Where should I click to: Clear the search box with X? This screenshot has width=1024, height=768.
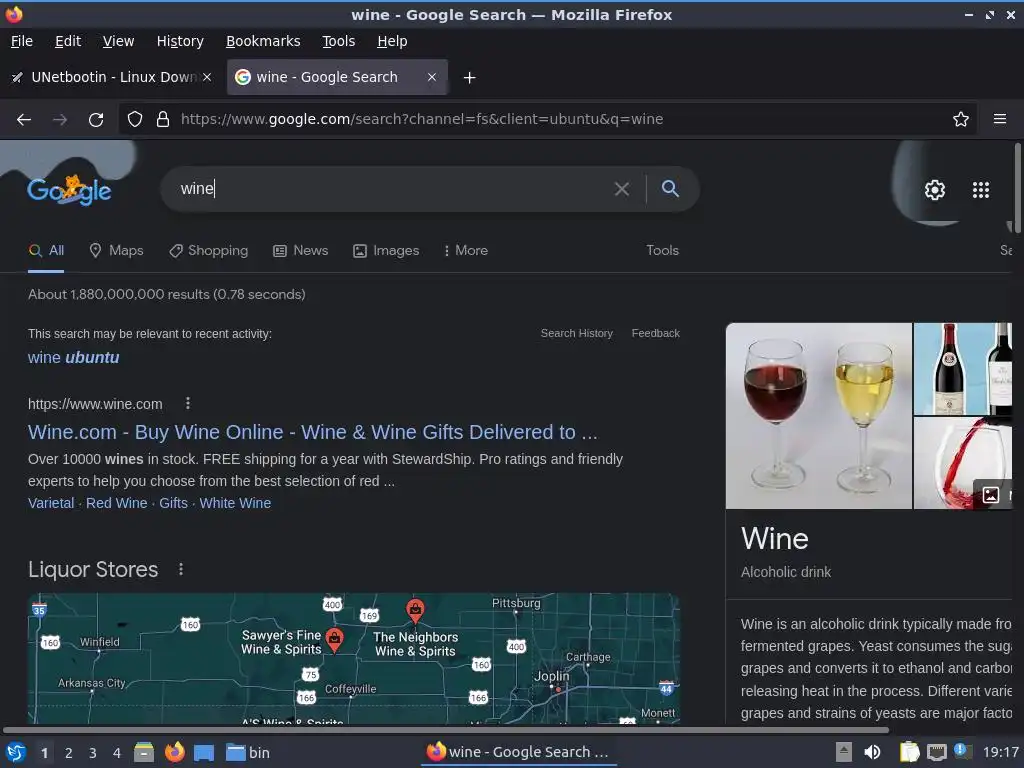622,189
